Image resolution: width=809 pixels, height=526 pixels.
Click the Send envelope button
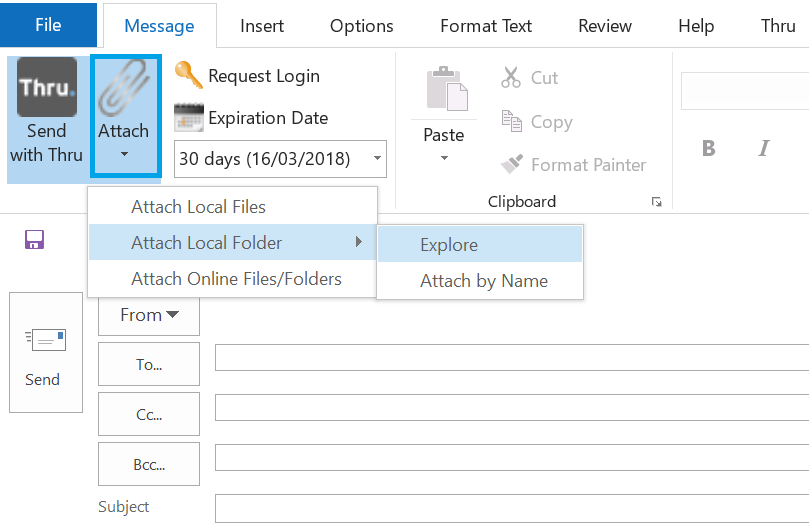tap(46, 353)
